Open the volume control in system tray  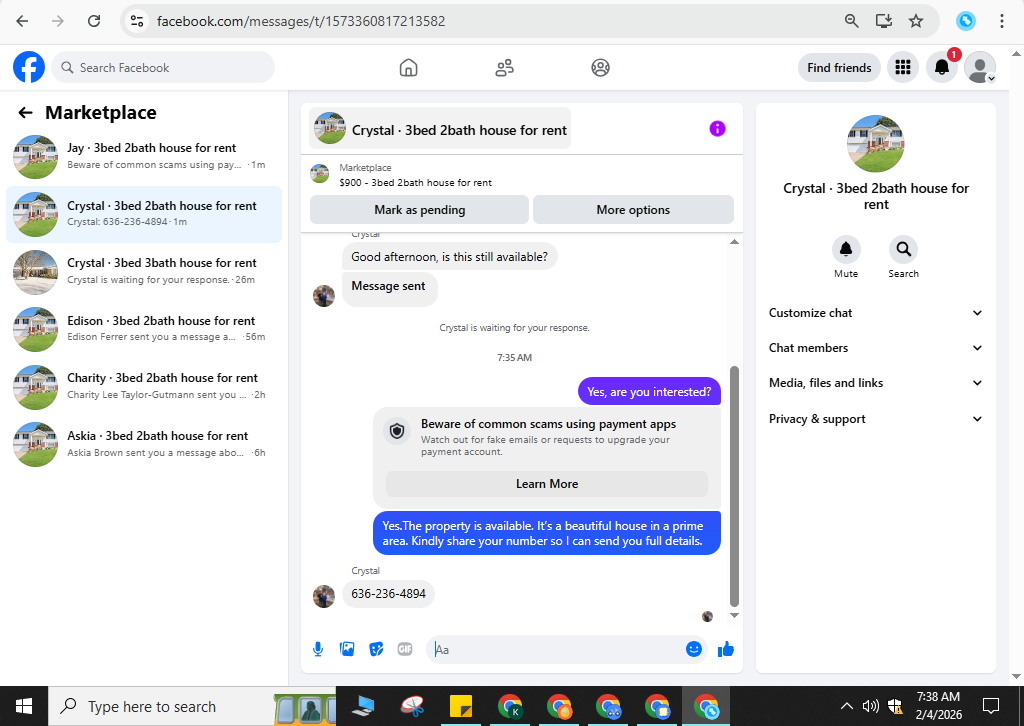870,706
